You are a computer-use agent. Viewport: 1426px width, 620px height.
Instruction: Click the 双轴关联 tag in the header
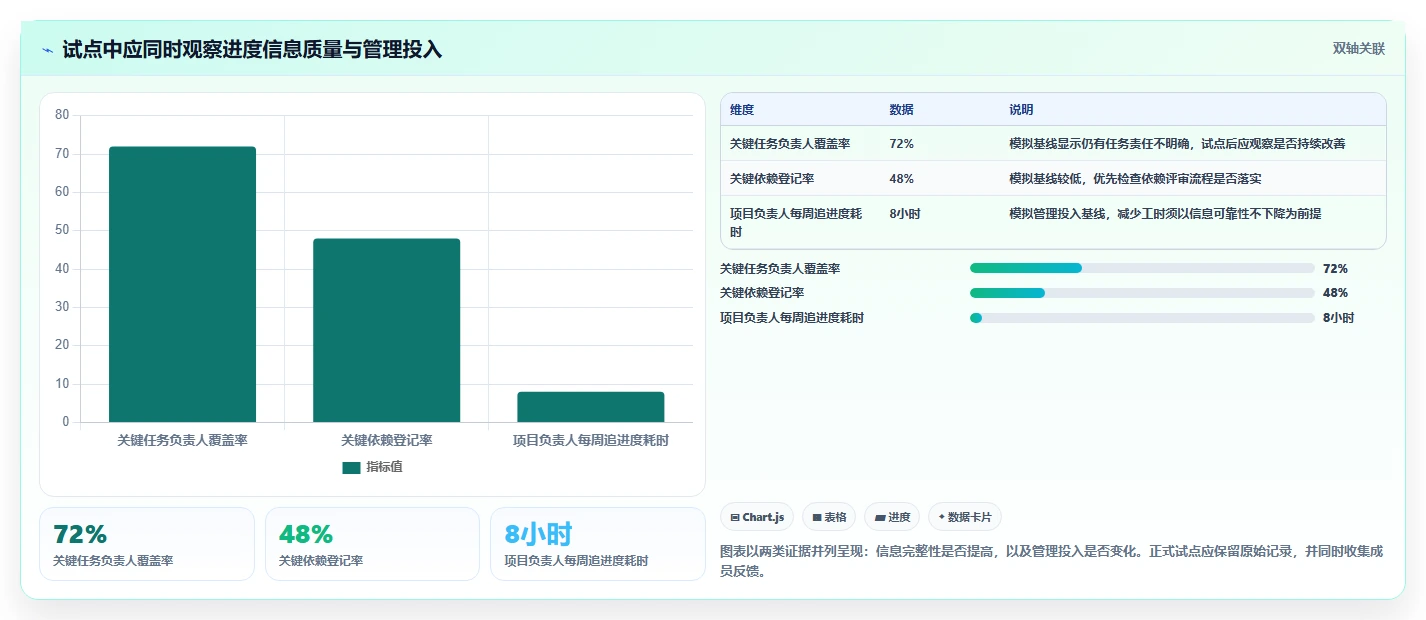(x=1358, y=48)
